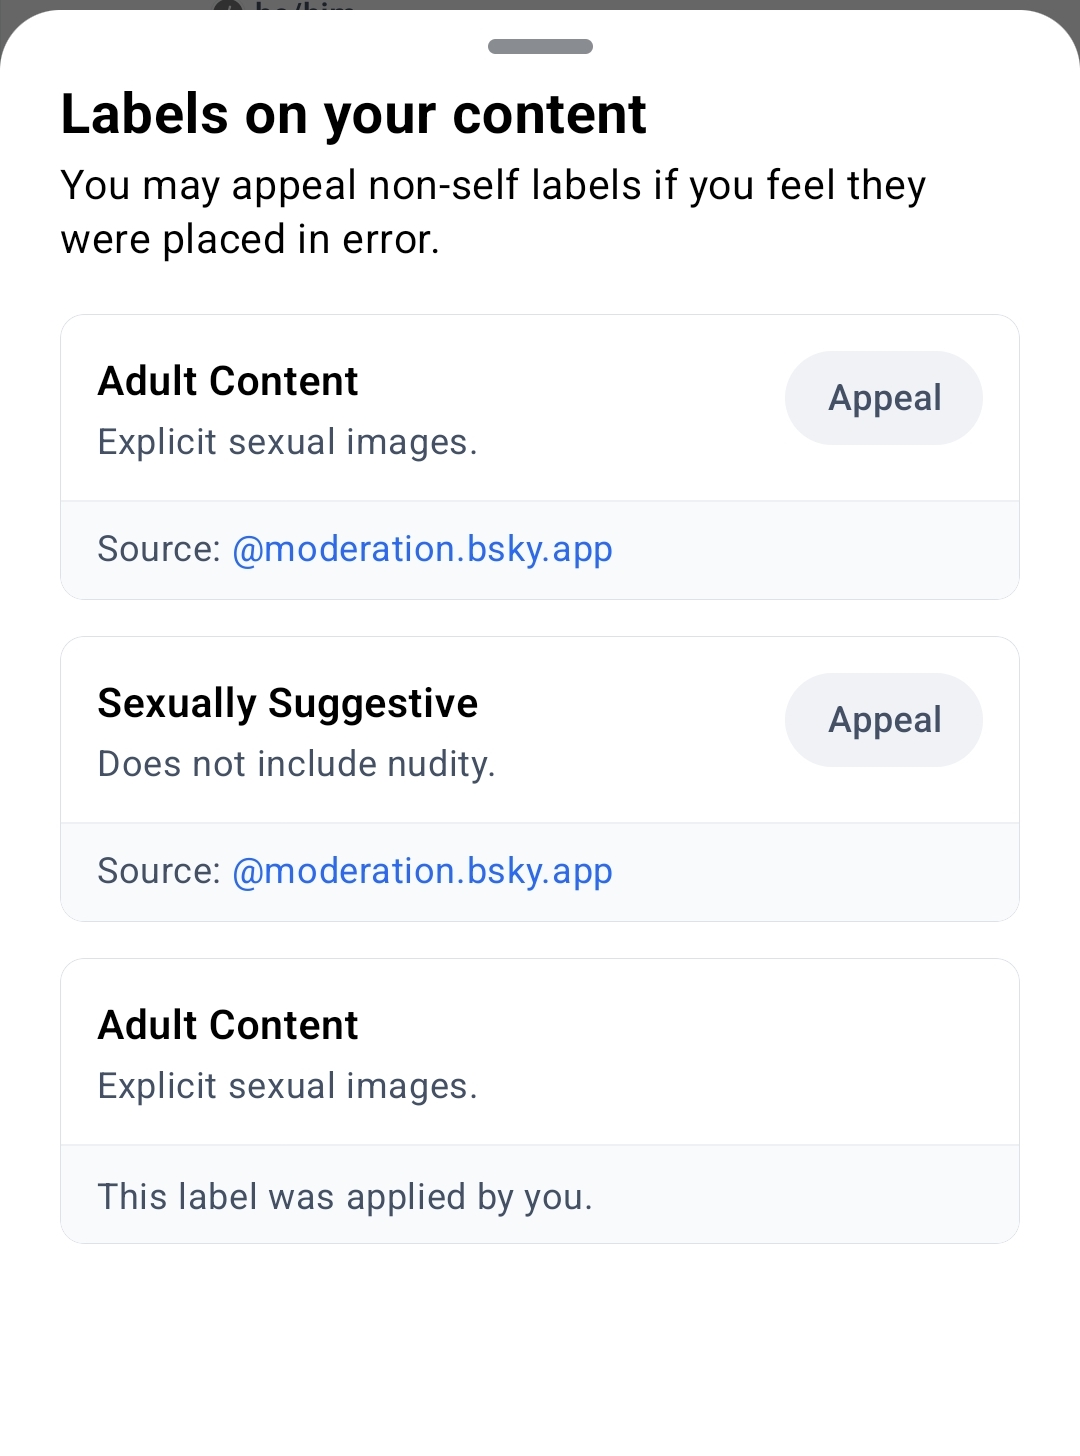The height and width of the screenshot is (1456, 1080).
Task: Click 'This label was applied by you.' text
Action: coord(345,1197)
